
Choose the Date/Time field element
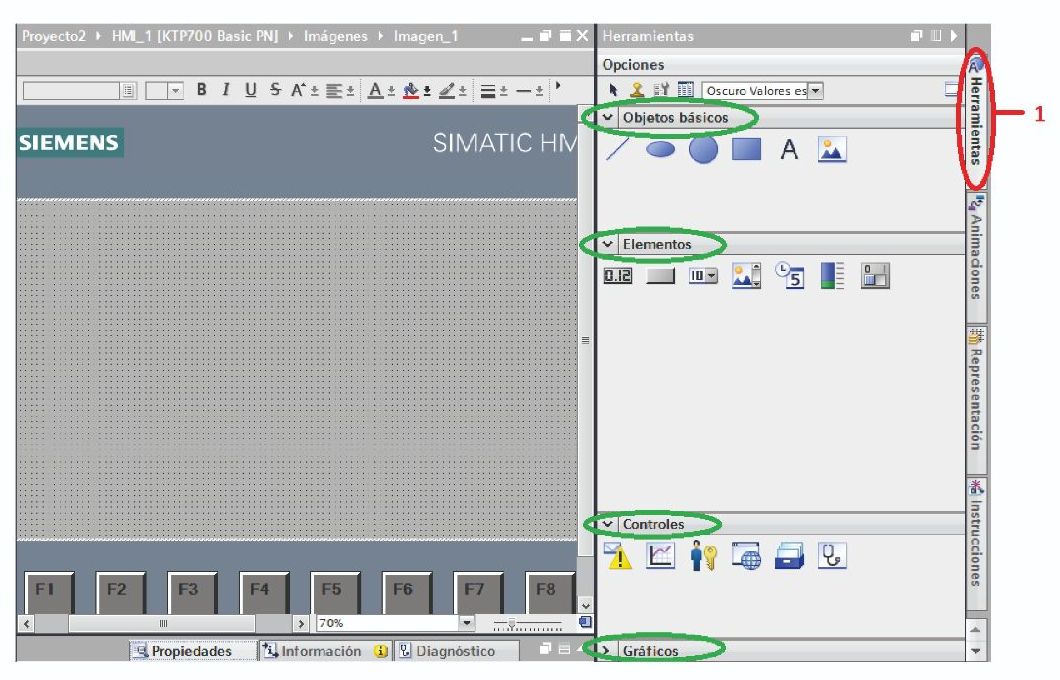[x=789, y=275]
